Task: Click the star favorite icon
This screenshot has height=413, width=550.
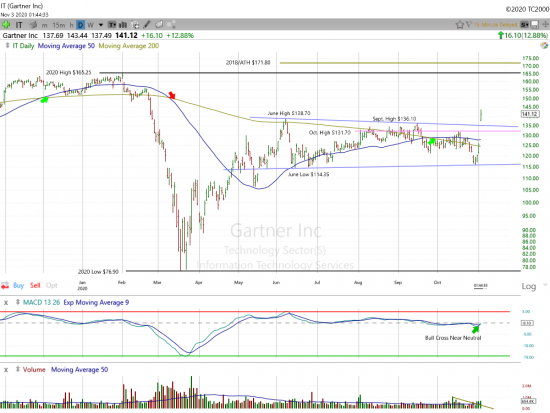Action: [460, 25]
